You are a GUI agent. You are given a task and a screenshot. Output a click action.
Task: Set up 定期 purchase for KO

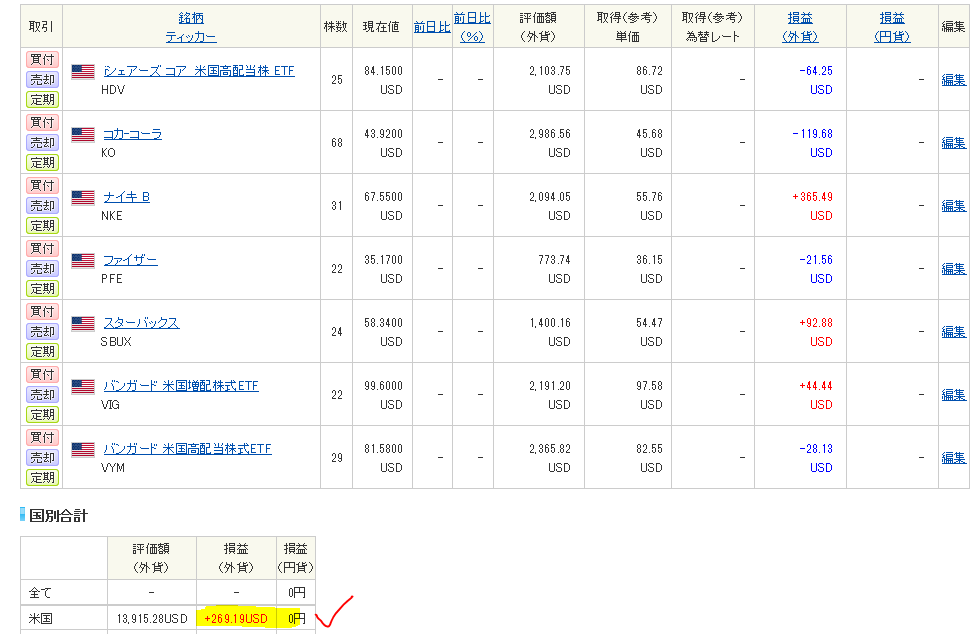[x=42, y=162]
